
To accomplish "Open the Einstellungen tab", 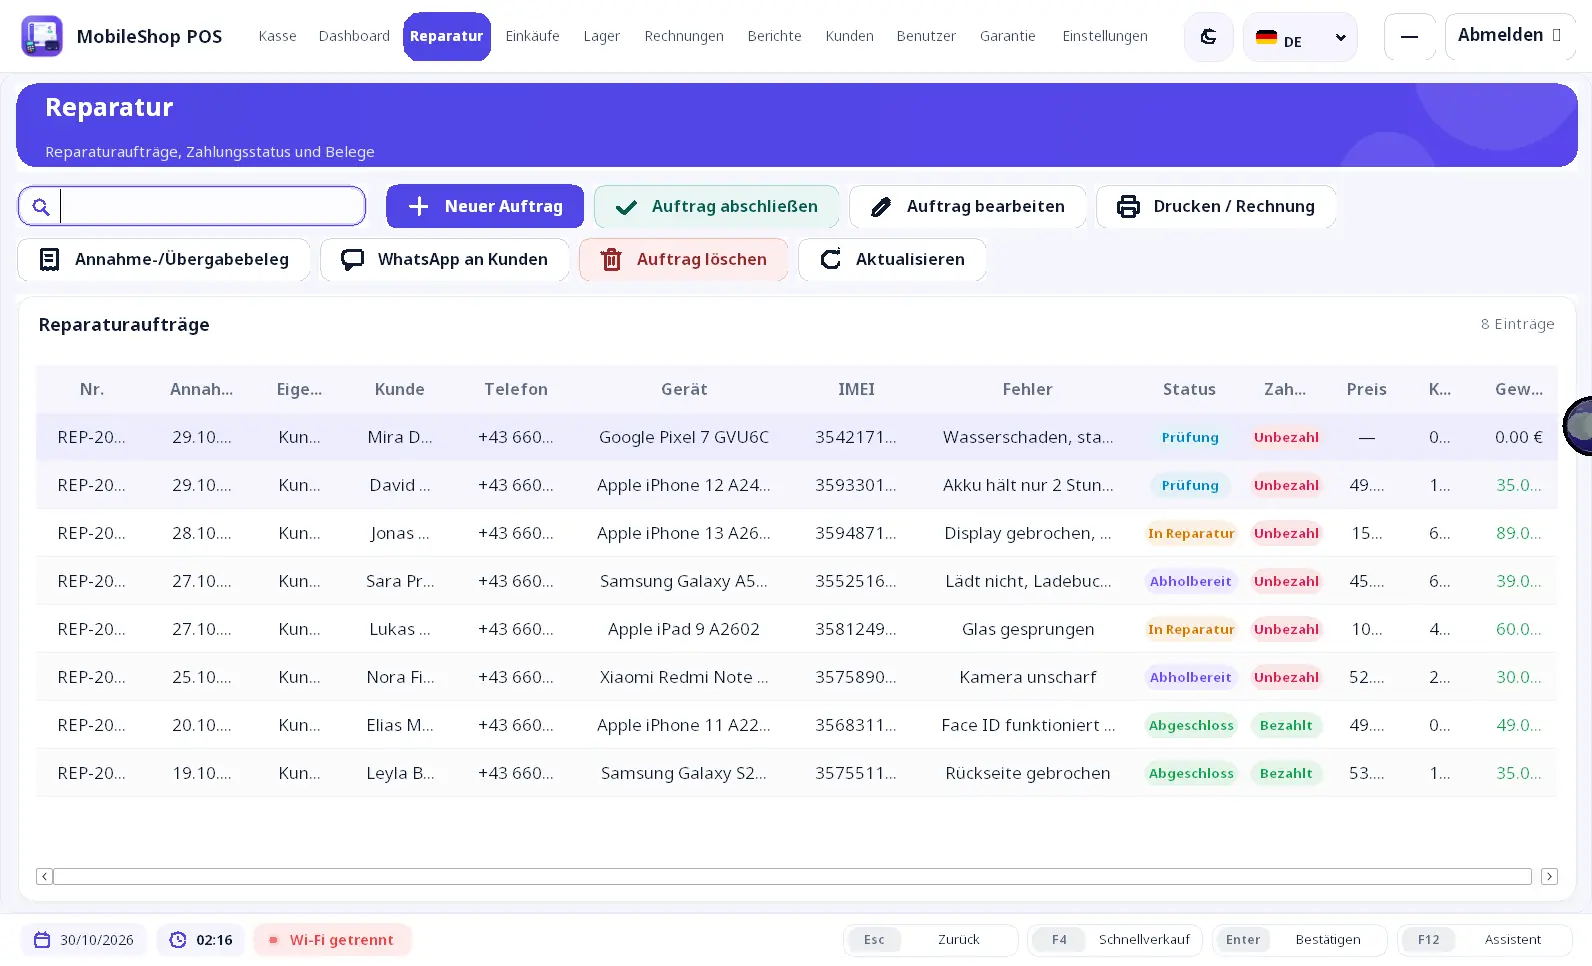I will click(1105, 36).
